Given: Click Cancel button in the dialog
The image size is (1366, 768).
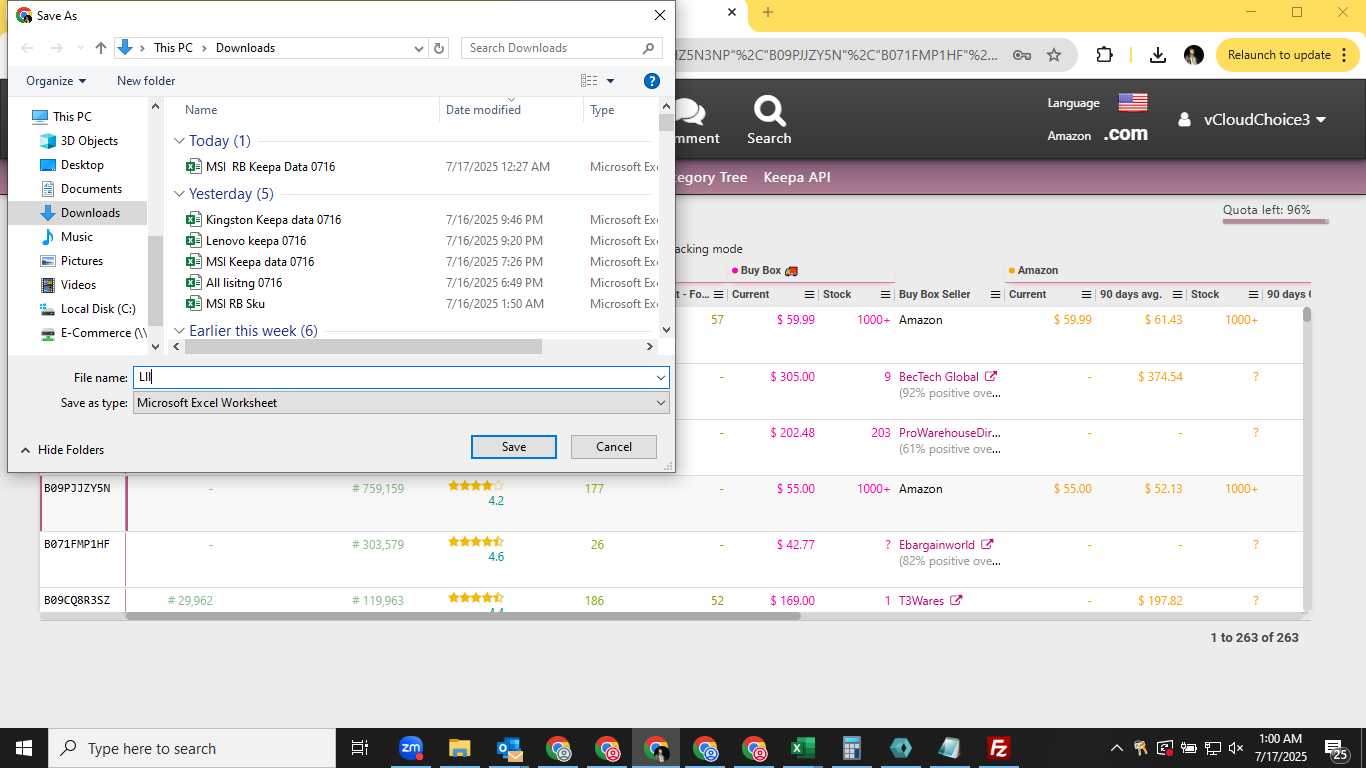Looking at the screenshot, I should tap(614, 447).
